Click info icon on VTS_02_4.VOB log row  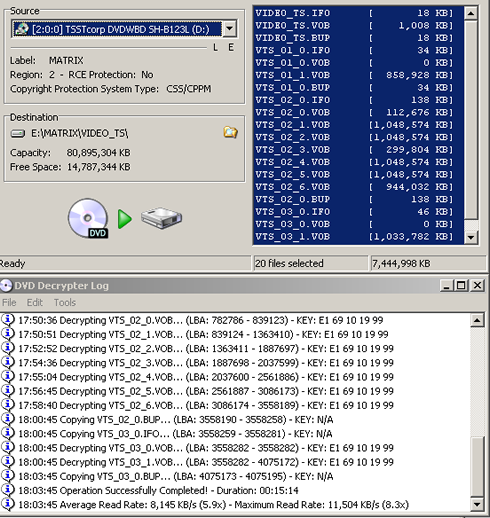click(8, 377)
